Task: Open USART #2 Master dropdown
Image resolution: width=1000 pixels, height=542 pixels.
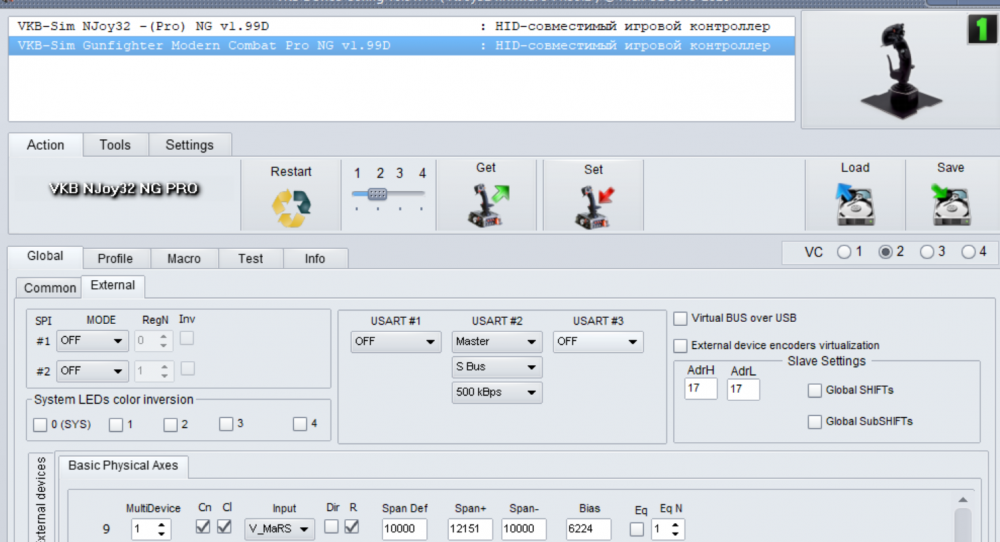Action: pyautogui.click(x=497, y=342)
